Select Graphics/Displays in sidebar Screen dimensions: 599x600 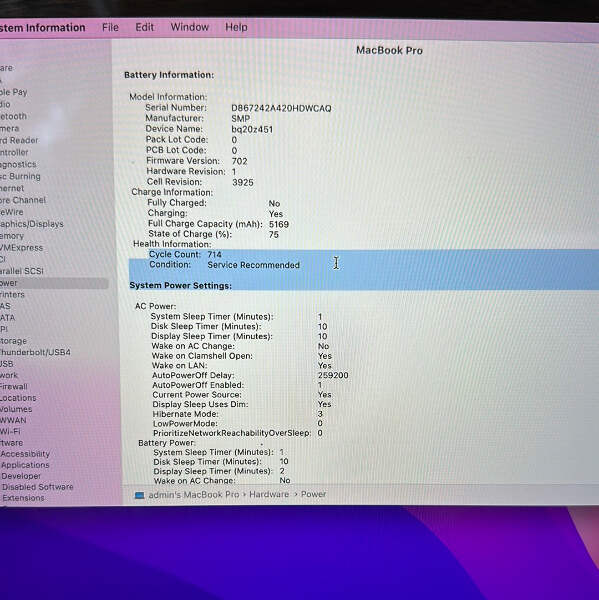tap(32, 224)
